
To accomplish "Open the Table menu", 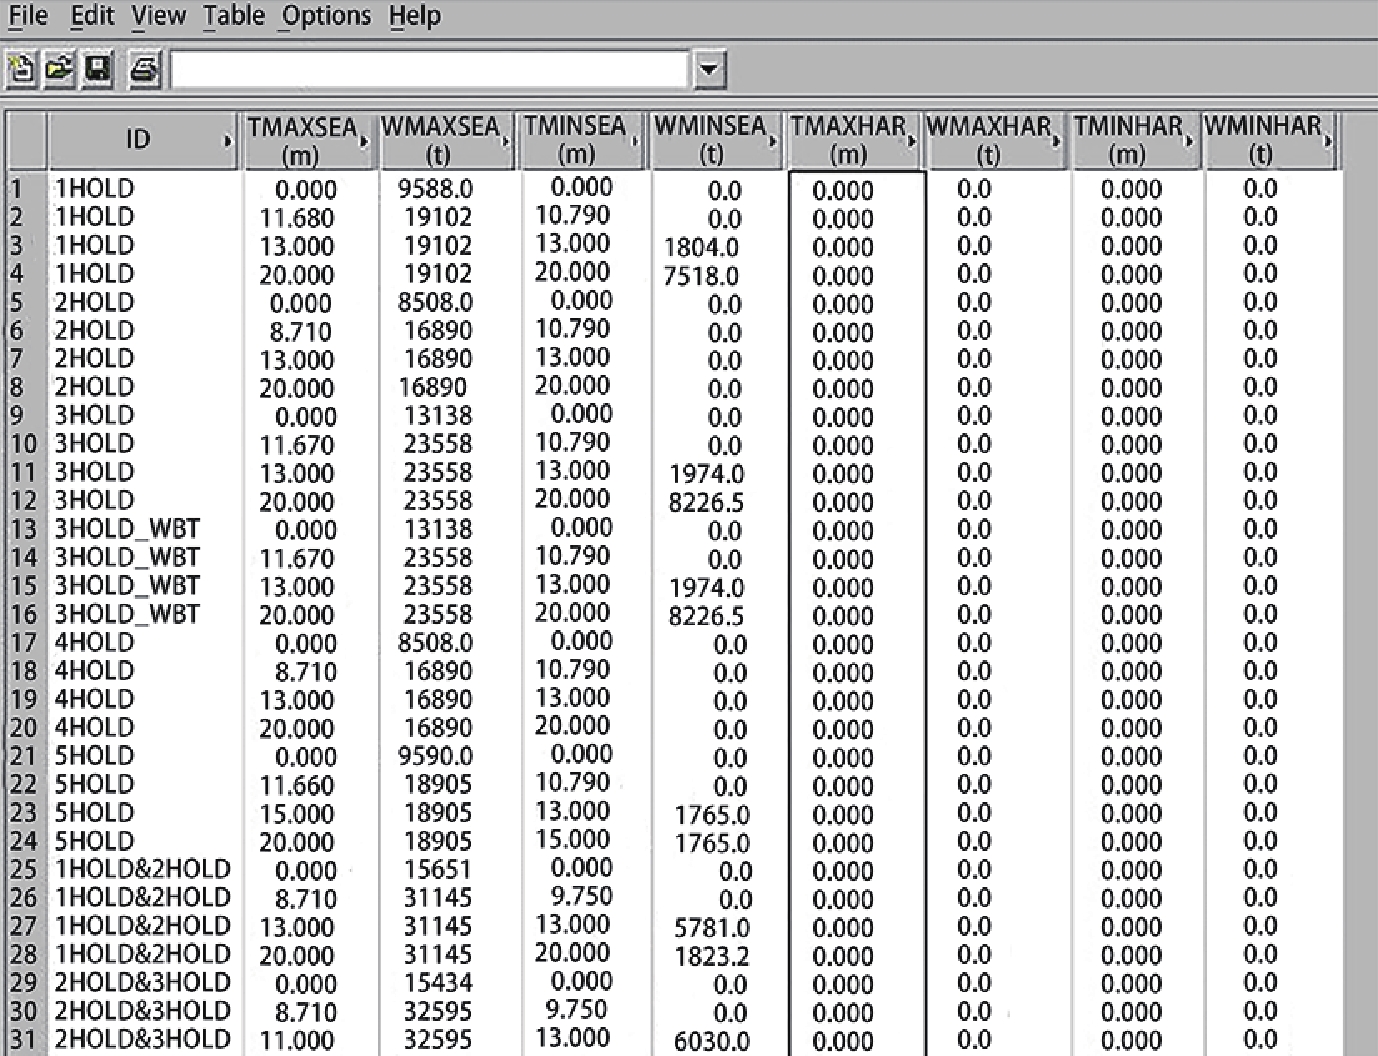I will click(233, 16).
